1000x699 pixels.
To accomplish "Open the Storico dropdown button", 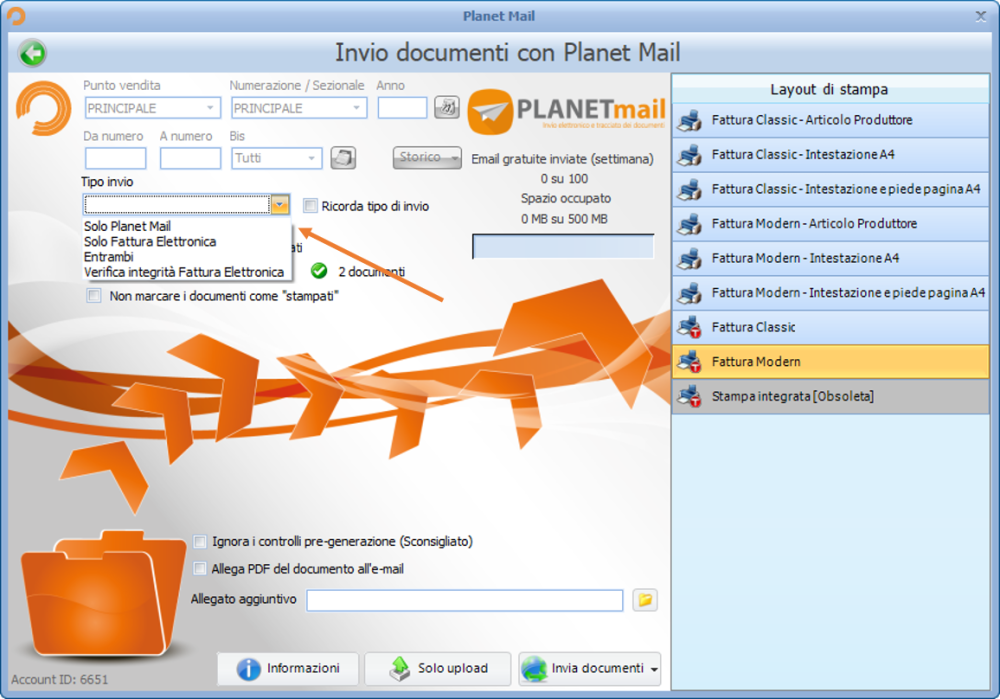I will (x=427, y=157).
